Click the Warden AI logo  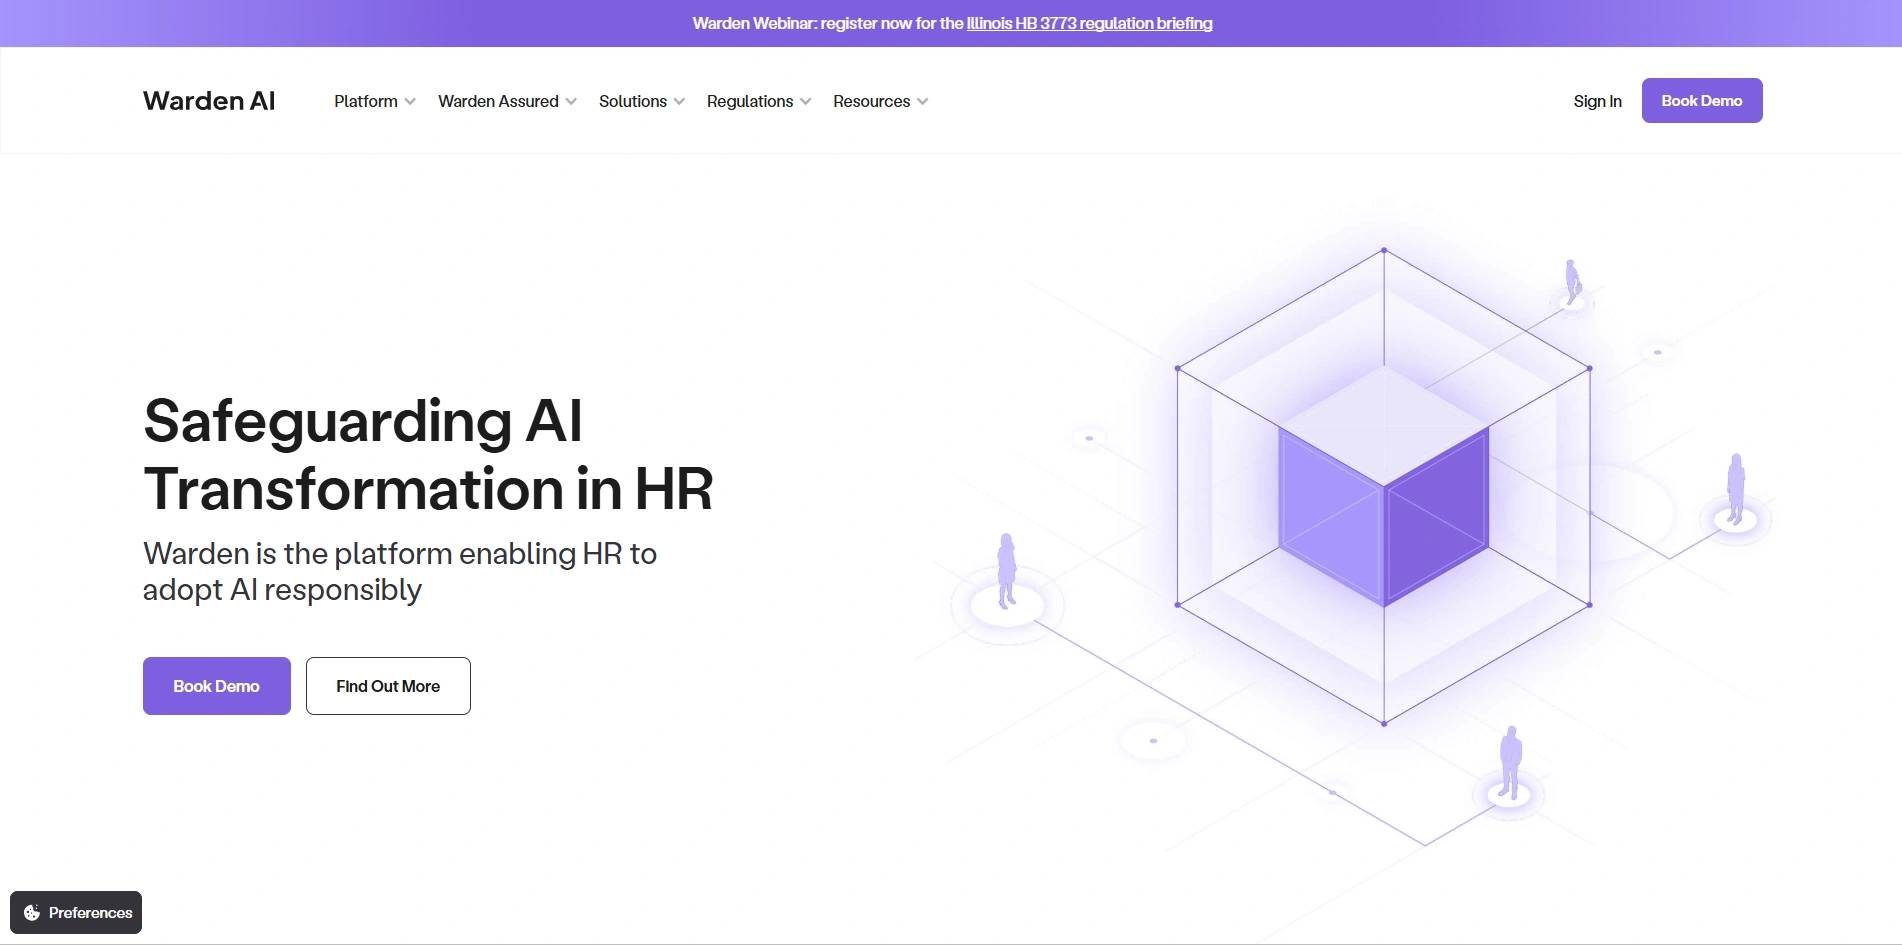(209, 101)
